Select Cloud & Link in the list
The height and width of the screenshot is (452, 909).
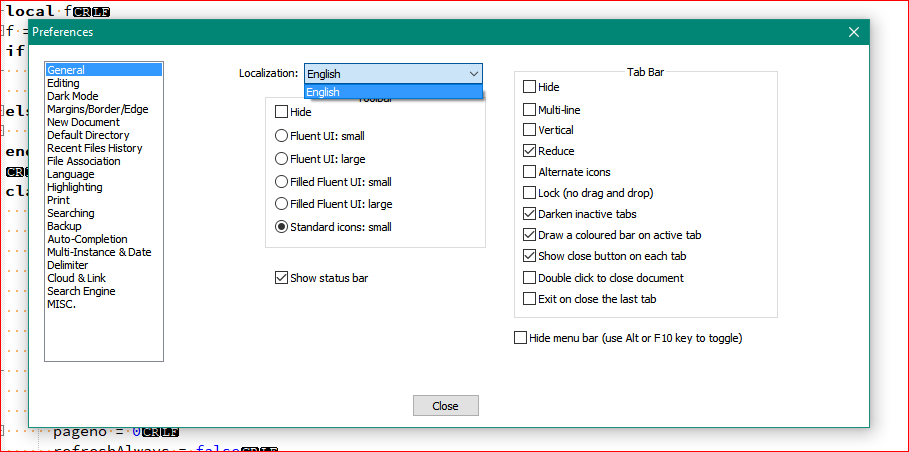[77, 279]
